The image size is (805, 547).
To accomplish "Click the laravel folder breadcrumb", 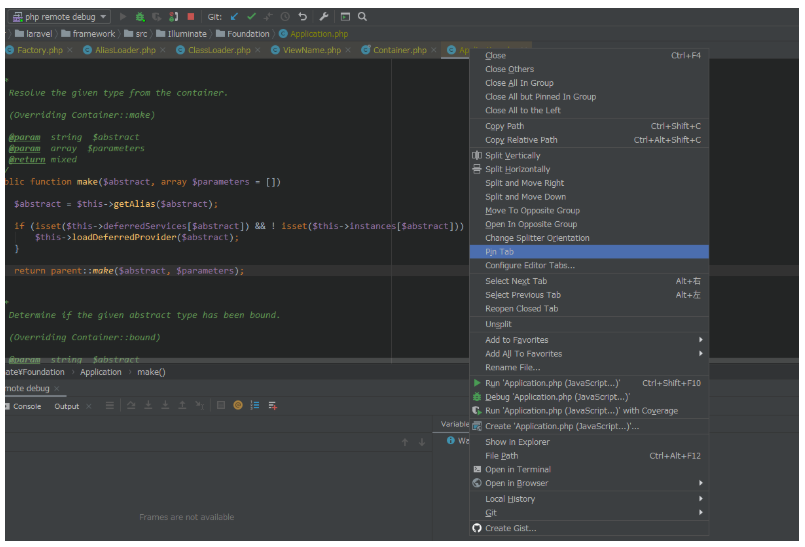I will tap(34, 33).
